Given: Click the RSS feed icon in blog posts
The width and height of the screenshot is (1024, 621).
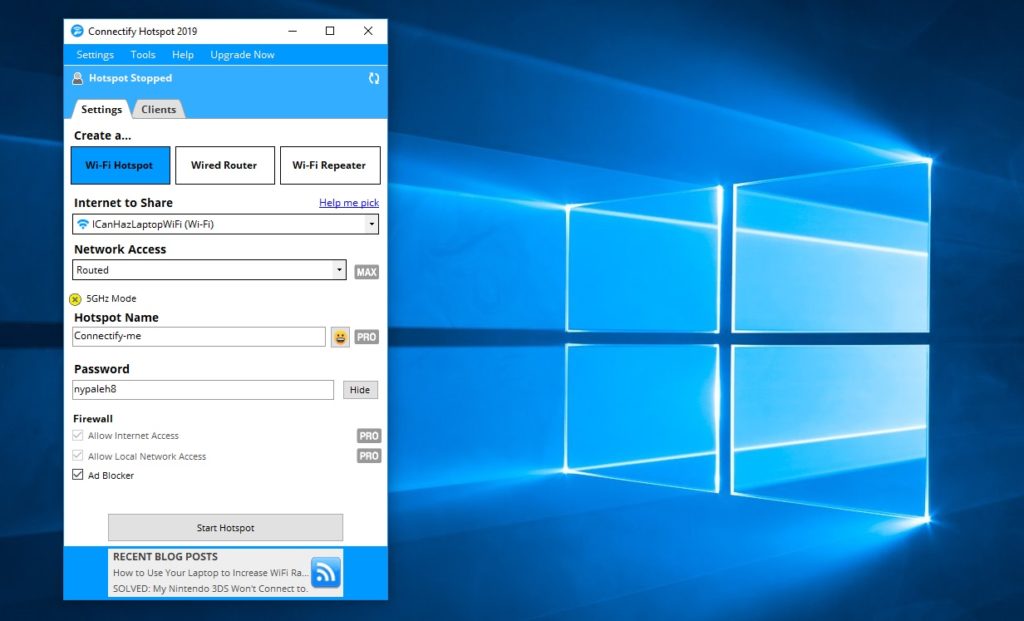Looking at the screenshot, I should [326, 572].
